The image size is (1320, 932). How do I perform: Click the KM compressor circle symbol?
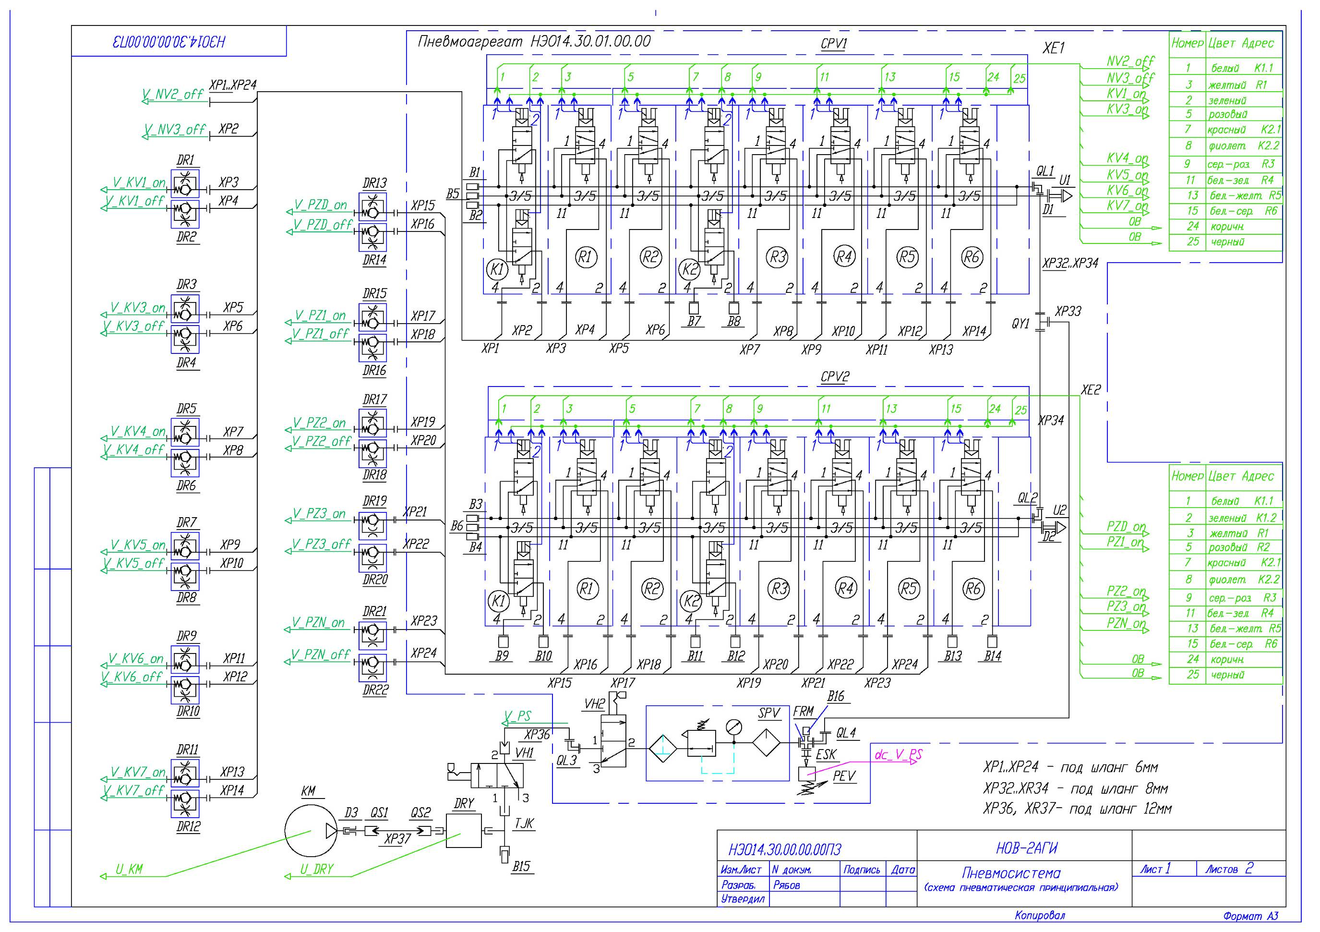coord(312,830)
